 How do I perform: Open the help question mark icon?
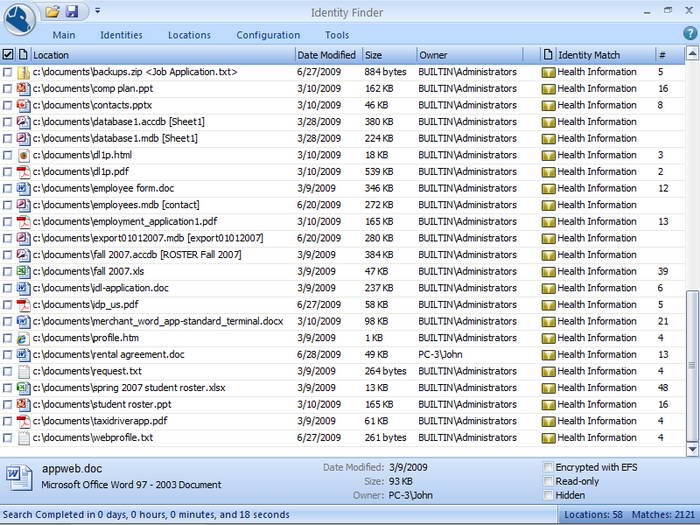[x=690, y=33]
